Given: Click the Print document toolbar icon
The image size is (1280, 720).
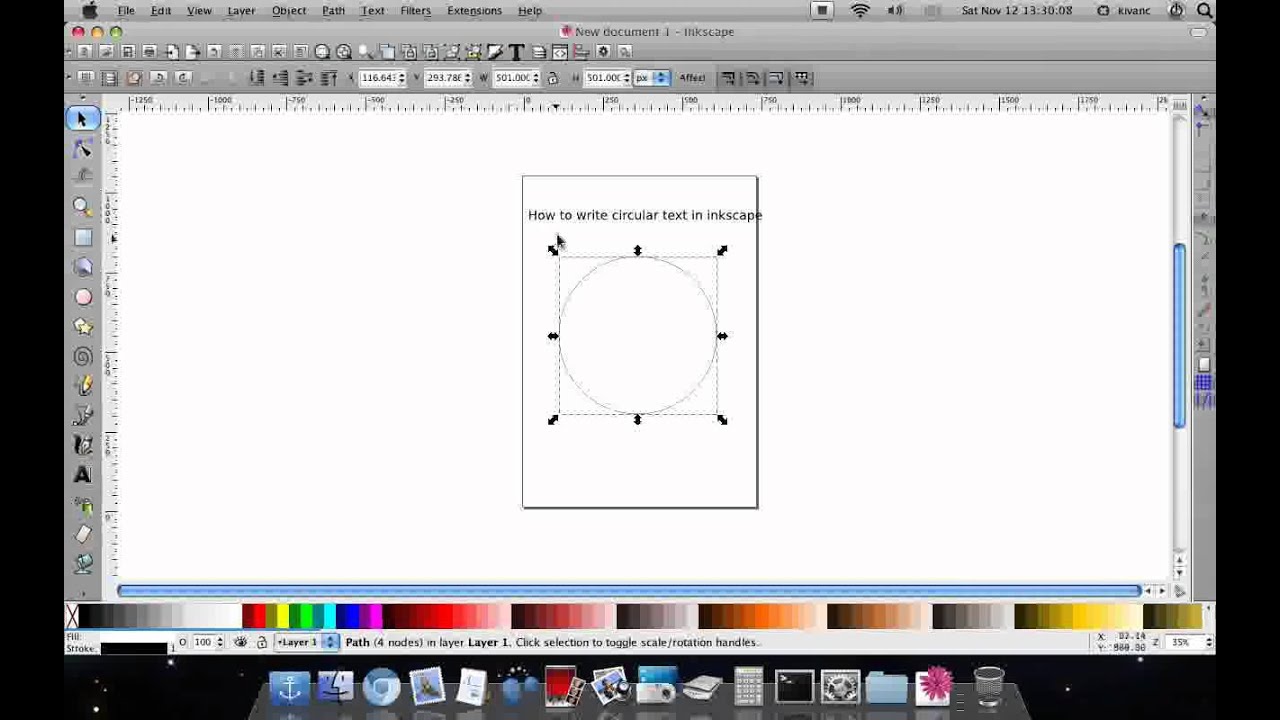Looking at the screenshot, I should tap(149, 52).
